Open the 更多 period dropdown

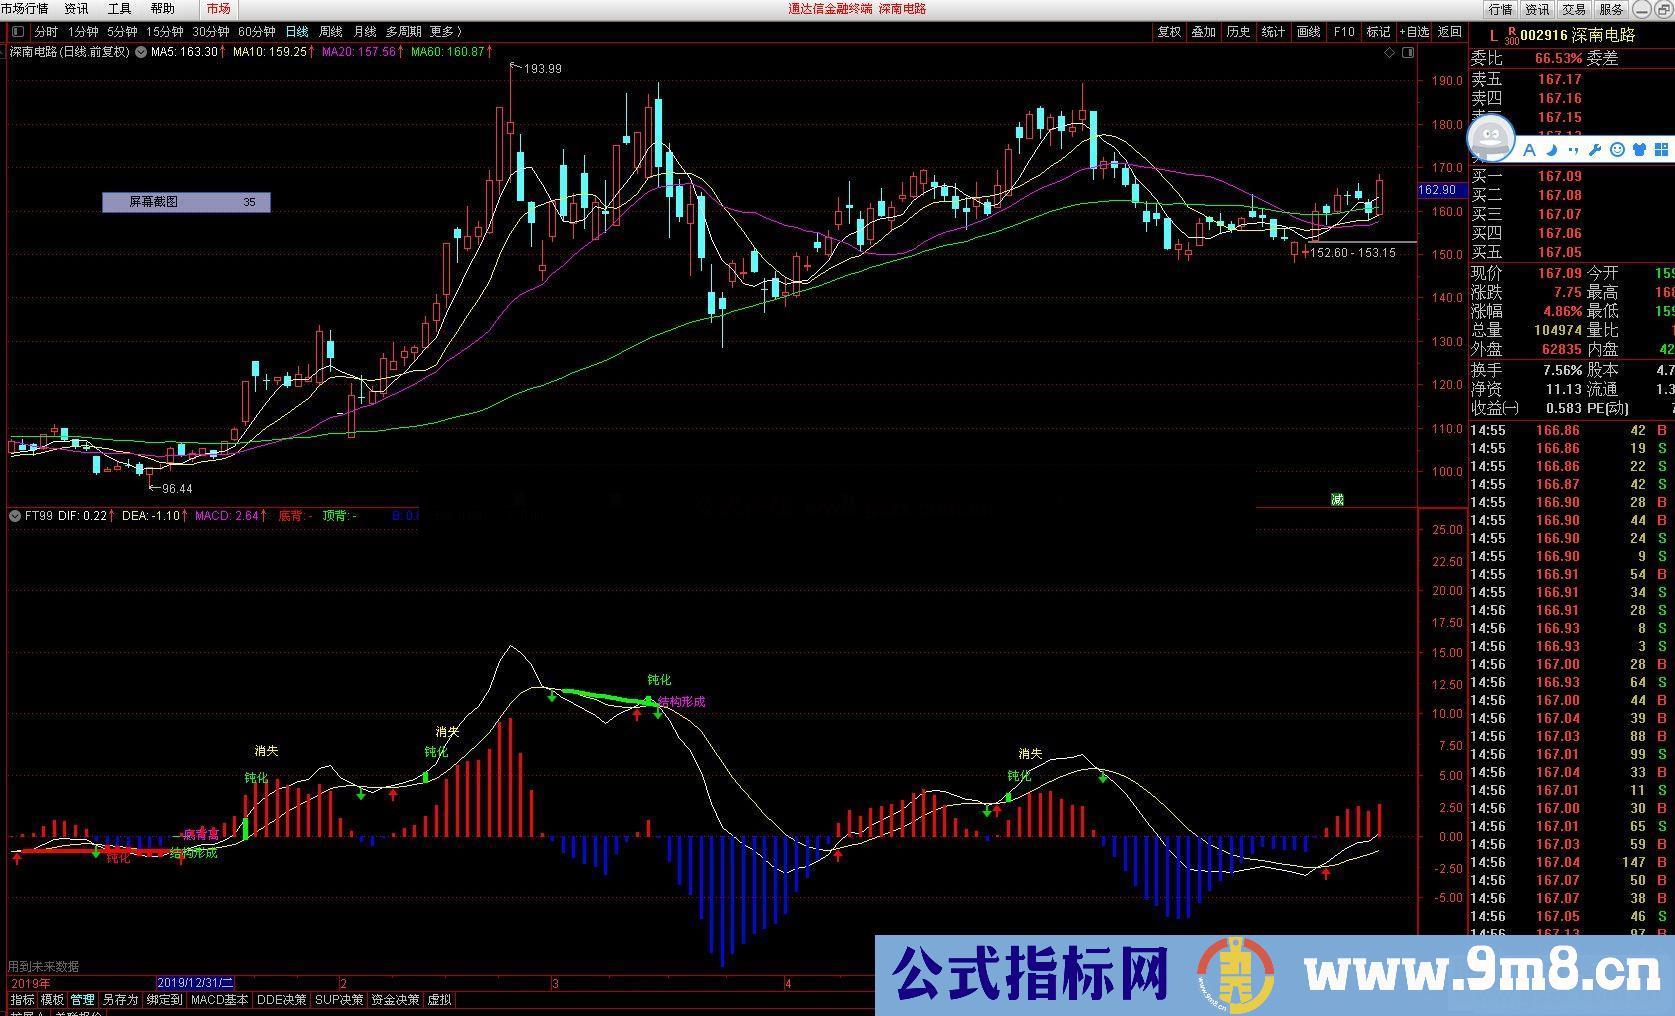coord(441,31)
